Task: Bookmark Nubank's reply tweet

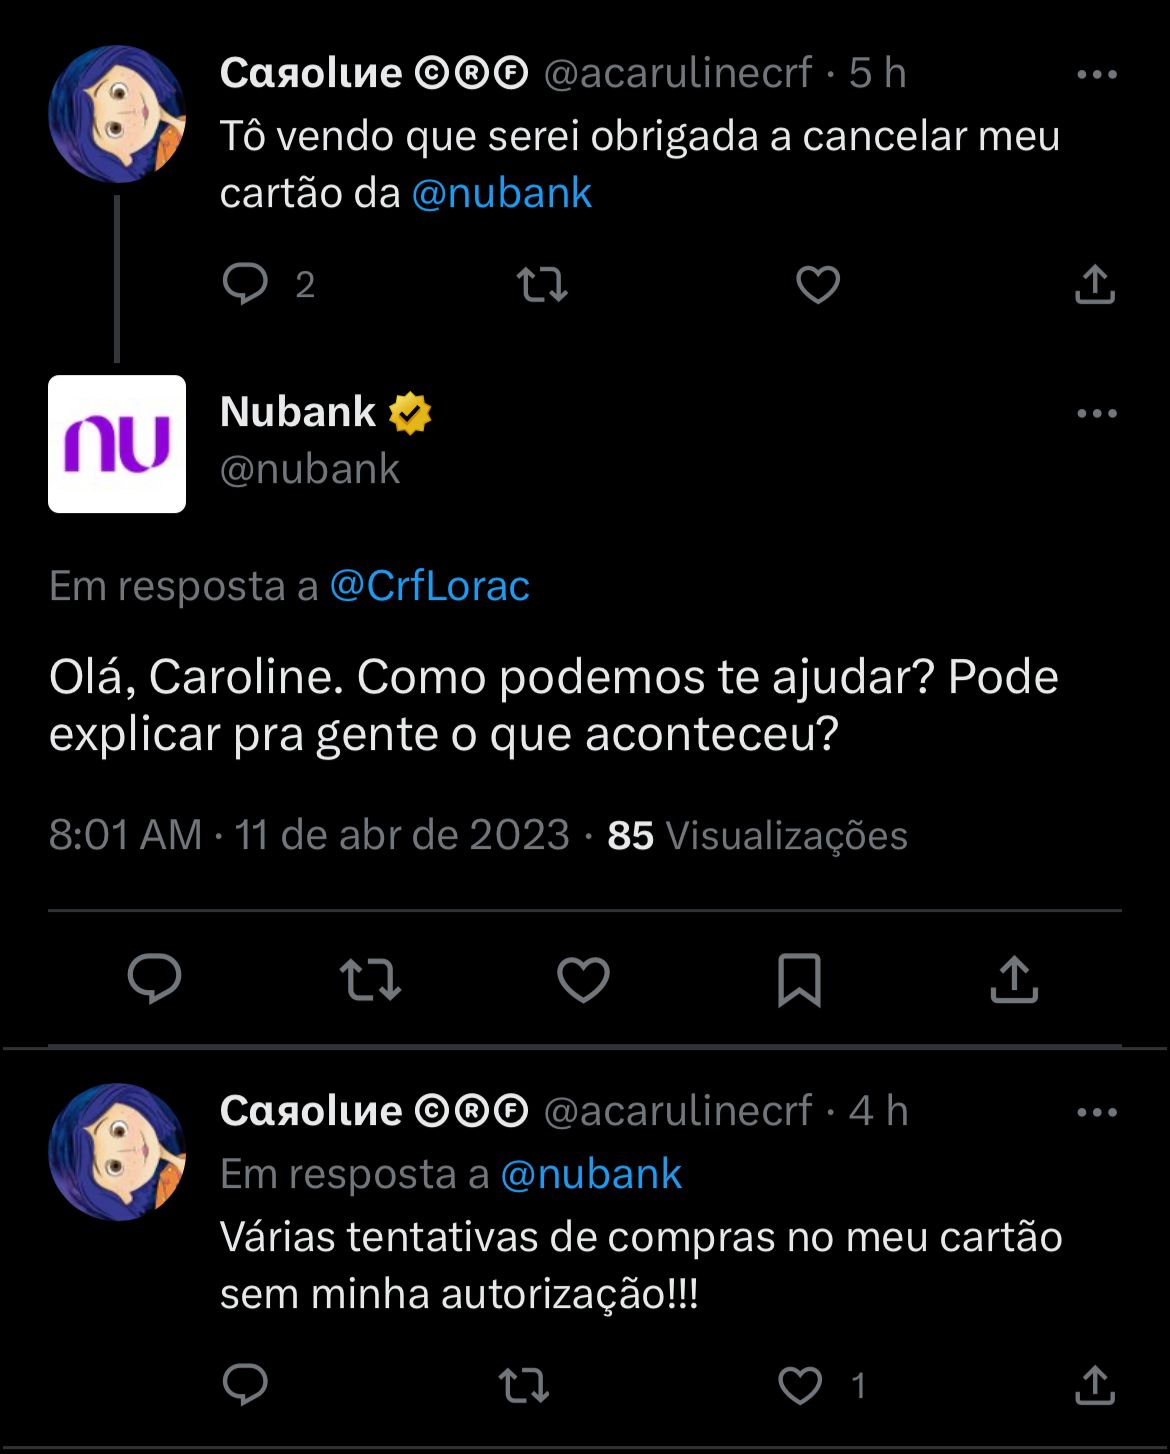Action: coord(799,979)
